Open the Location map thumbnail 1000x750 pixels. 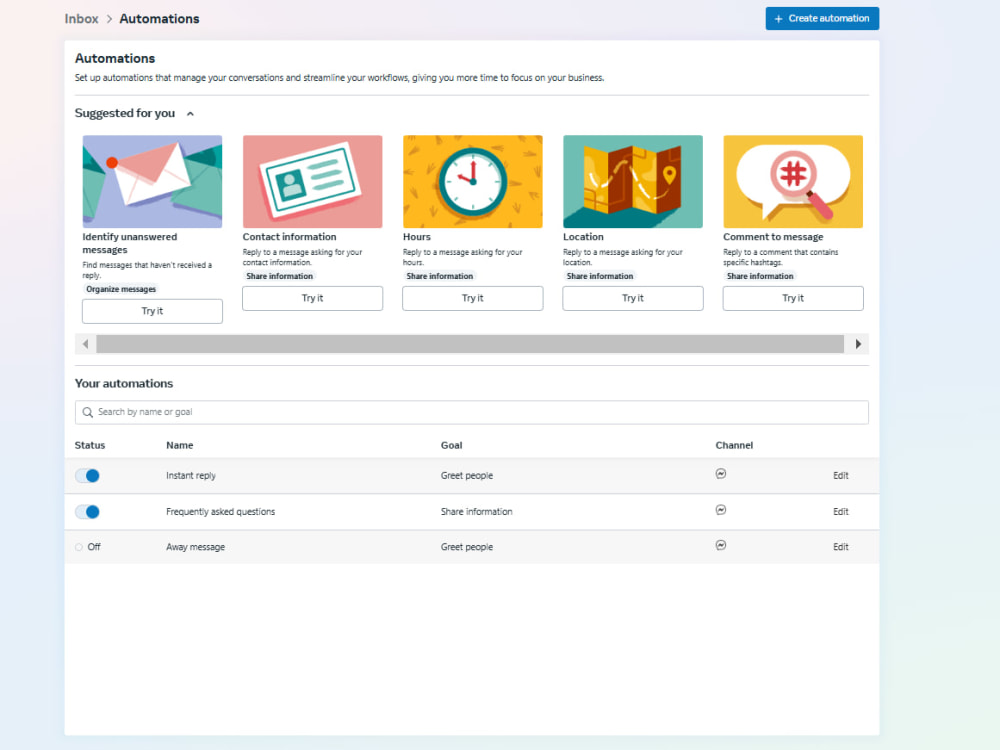click(x=633, y=181)
